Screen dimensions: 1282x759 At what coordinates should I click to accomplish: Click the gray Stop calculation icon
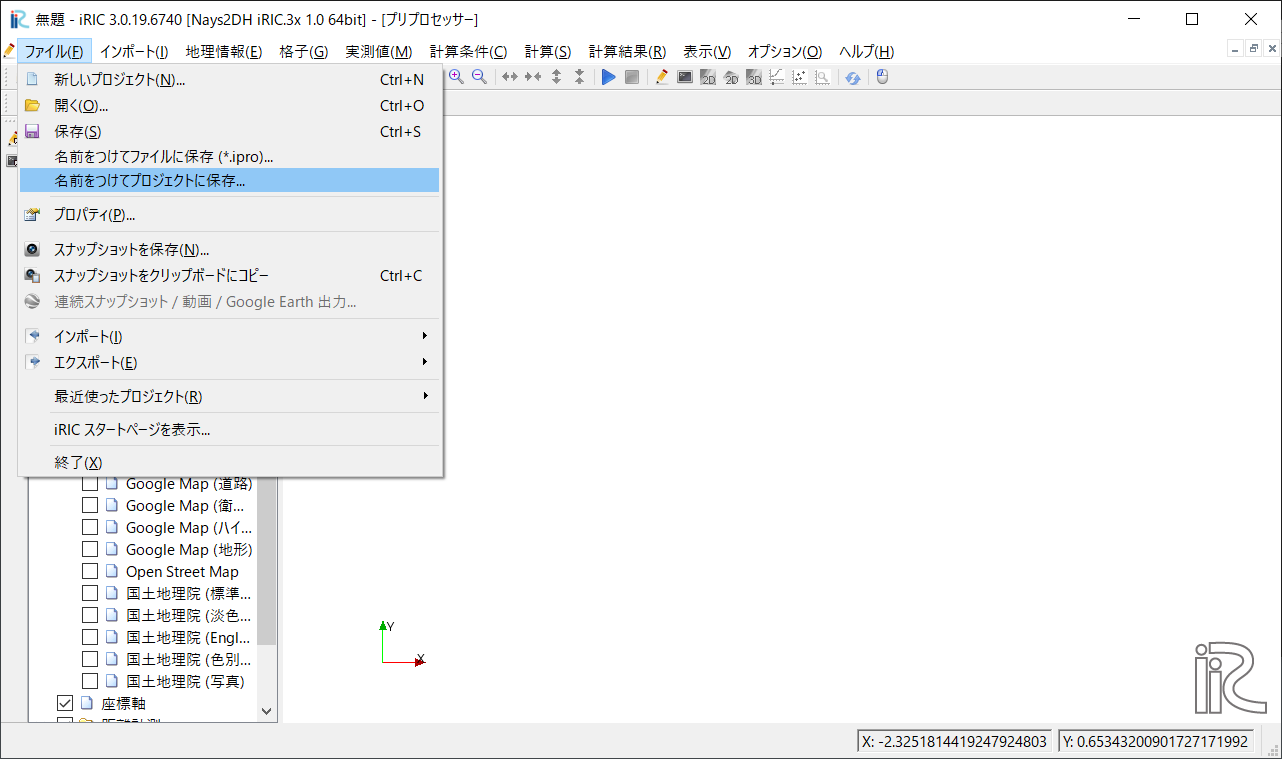click(x=632, y=77)
